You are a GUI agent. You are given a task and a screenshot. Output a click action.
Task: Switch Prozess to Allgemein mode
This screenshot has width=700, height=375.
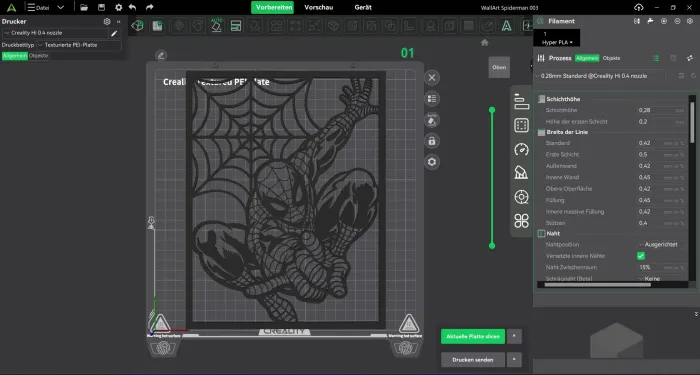587,58
